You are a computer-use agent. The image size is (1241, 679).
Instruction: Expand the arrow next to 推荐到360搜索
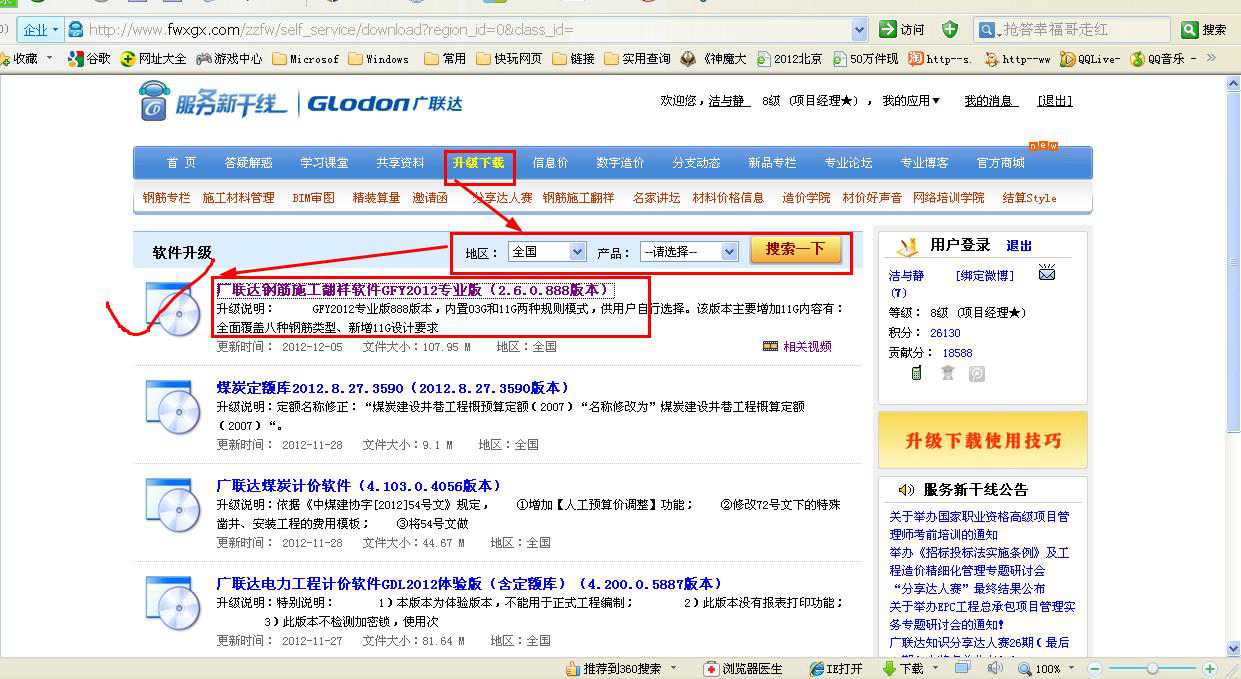coord(673,668)
